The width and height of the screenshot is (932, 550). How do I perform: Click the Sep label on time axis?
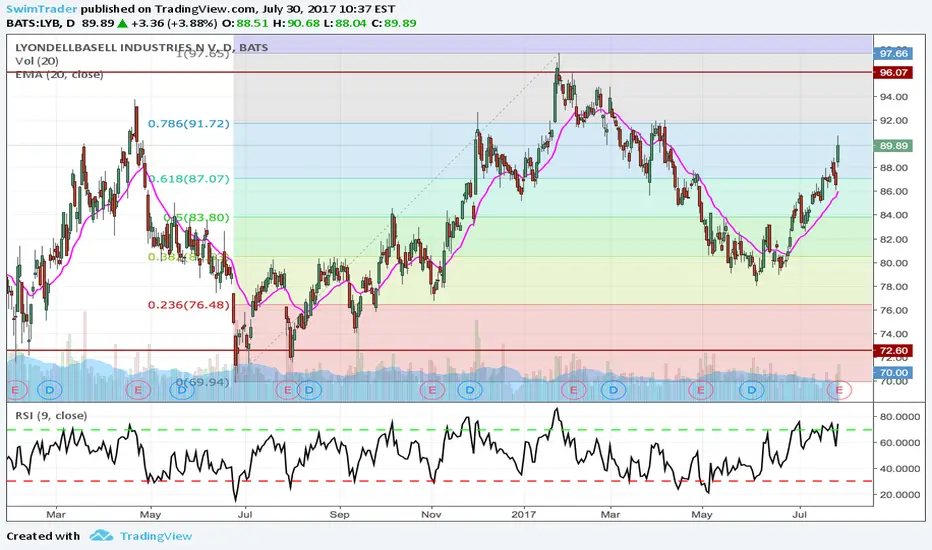pos(339,514)
